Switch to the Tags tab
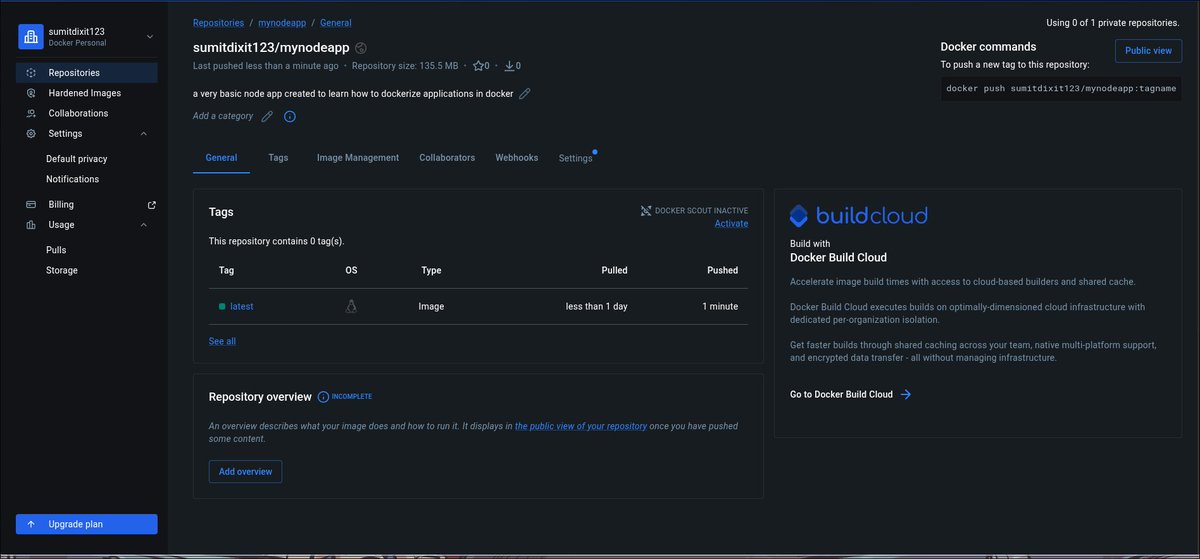The image size is (1200, 559). coord(278,158)
